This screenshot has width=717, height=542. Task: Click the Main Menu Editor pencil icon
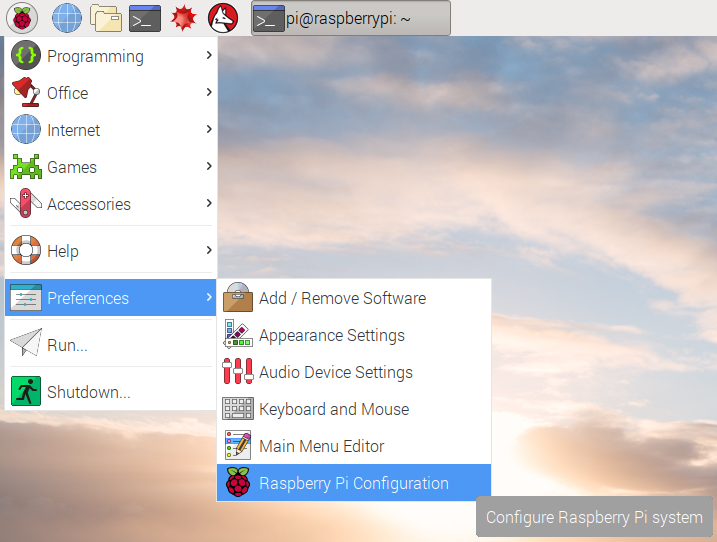238,445
